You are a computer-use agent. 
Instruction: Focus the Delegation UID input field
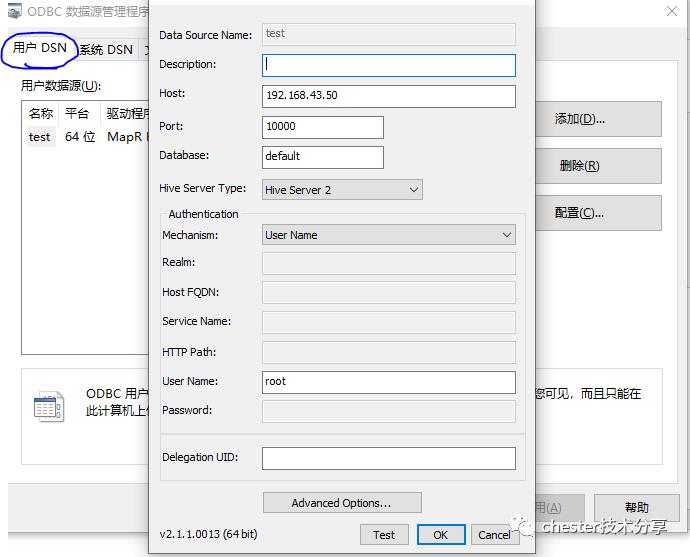[389, 458]
